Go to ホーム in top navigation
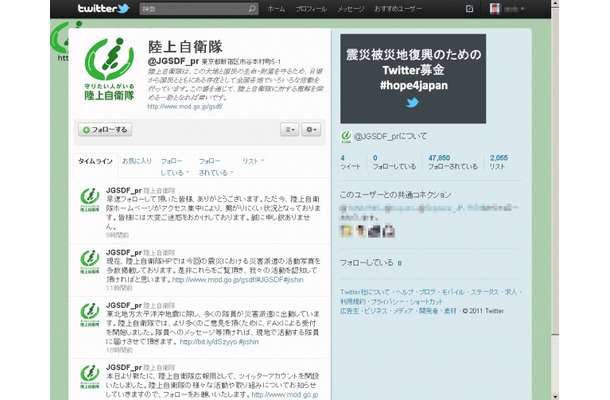Screen dimensions: 610x400 pyautogui.click(x=276, y=9)
